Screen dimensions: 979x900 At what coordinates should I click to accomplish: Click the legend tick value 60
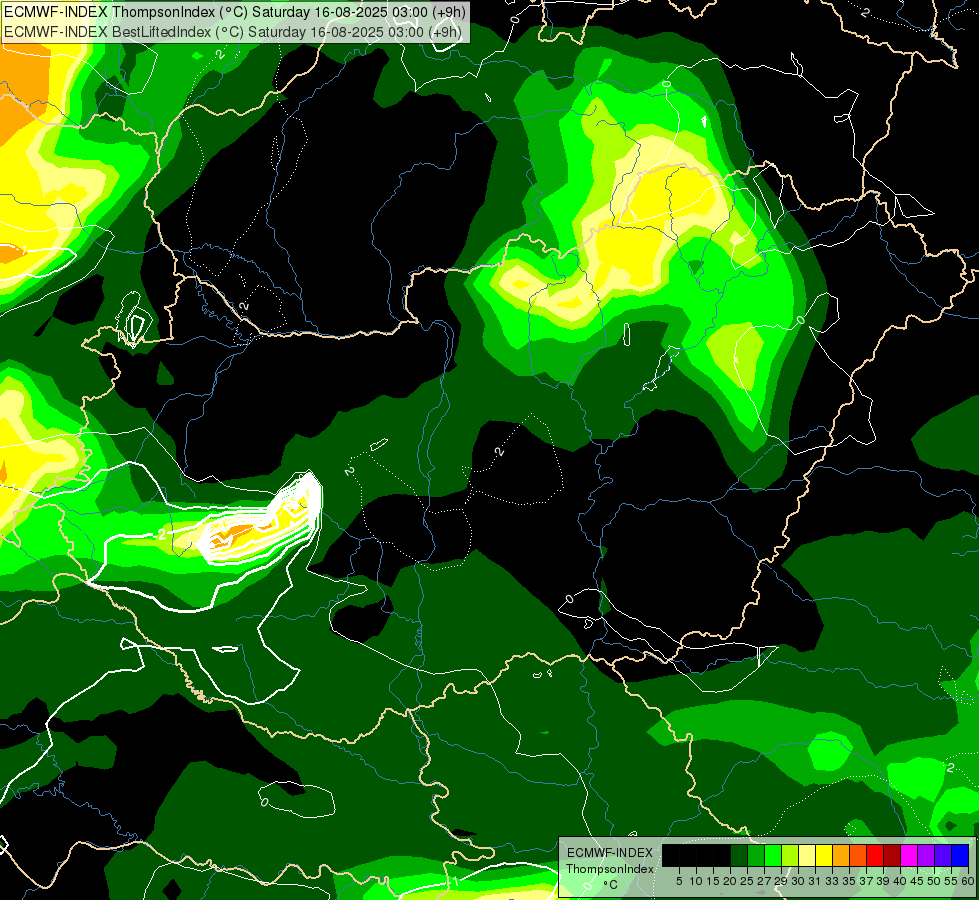click(x=968, y=881)
